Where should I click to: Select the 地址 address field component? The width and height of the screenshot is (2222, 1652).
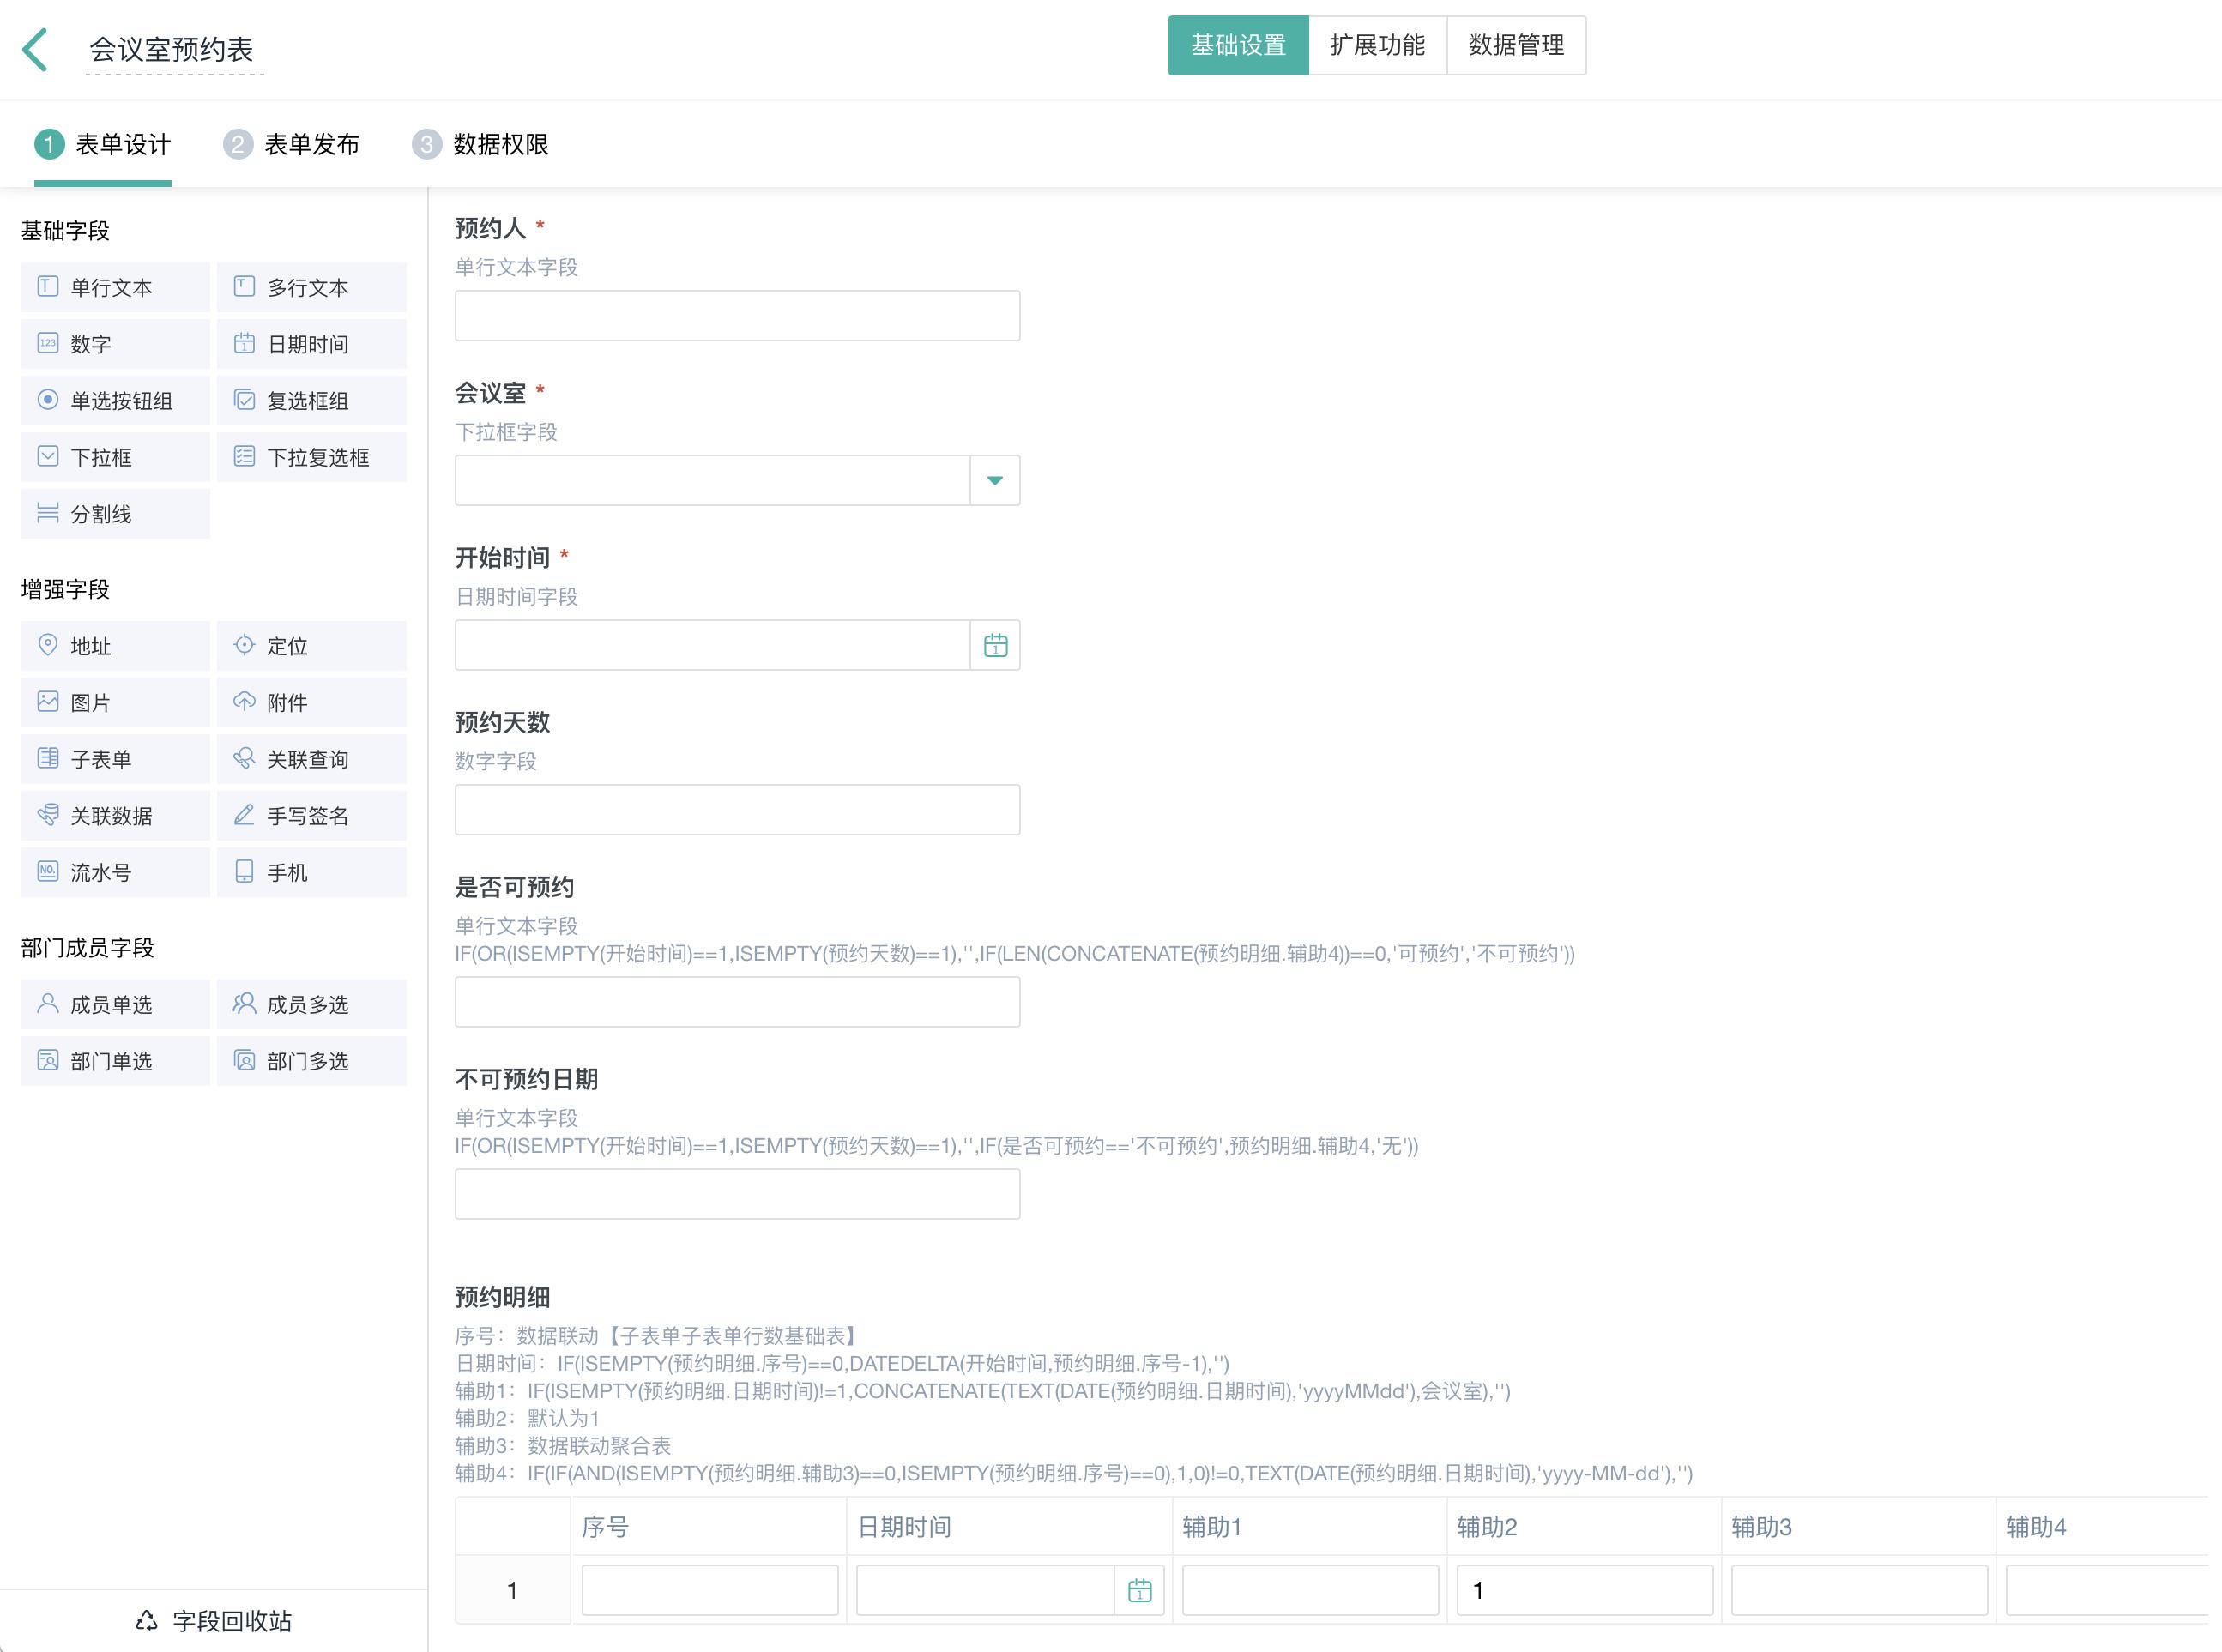114,646
